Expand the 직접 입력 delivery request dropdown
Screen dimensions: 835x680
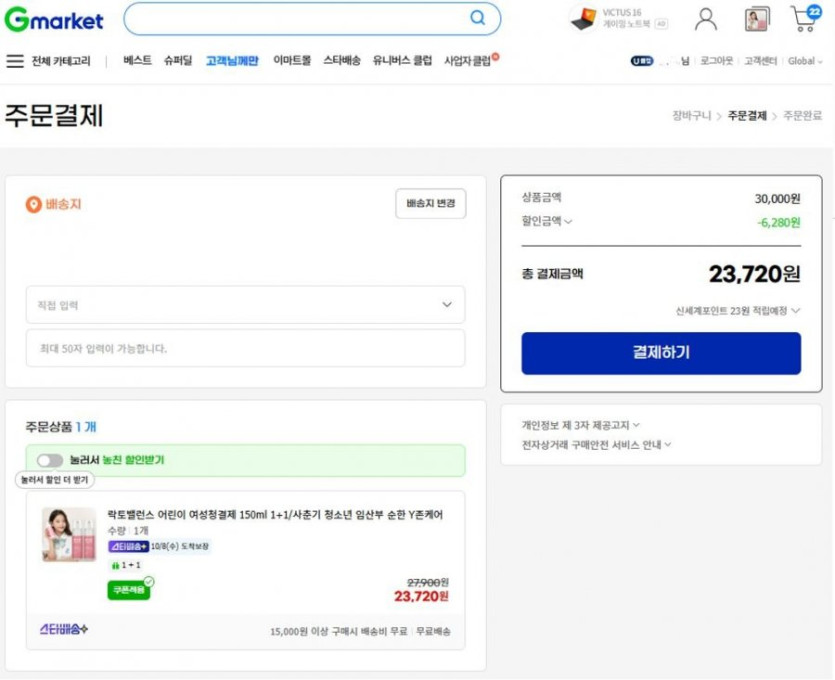click(245, 305)
